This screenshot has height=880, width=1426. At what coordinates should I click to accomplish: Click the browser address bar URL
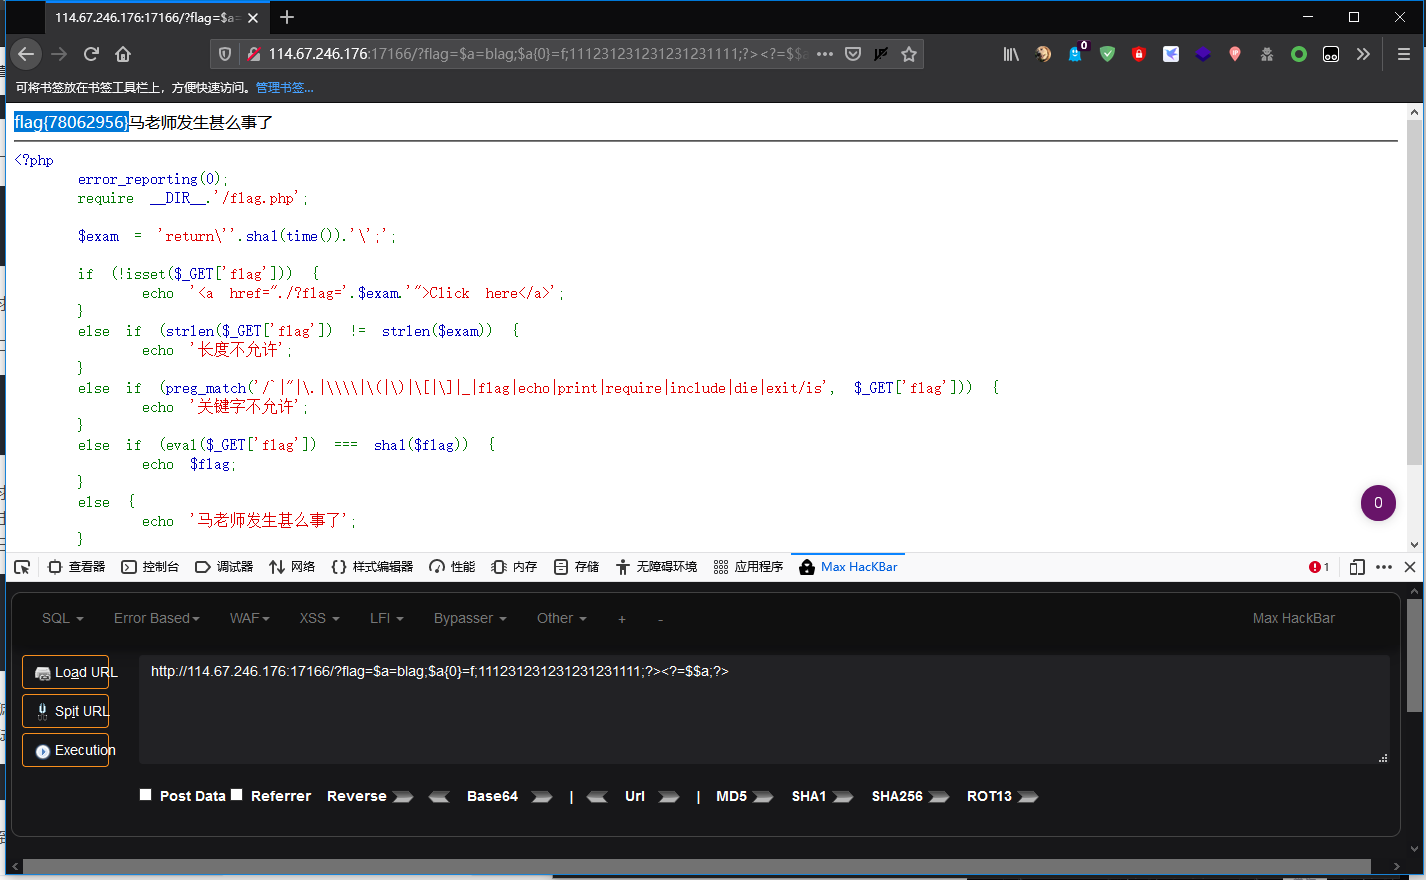pos(536,54)
